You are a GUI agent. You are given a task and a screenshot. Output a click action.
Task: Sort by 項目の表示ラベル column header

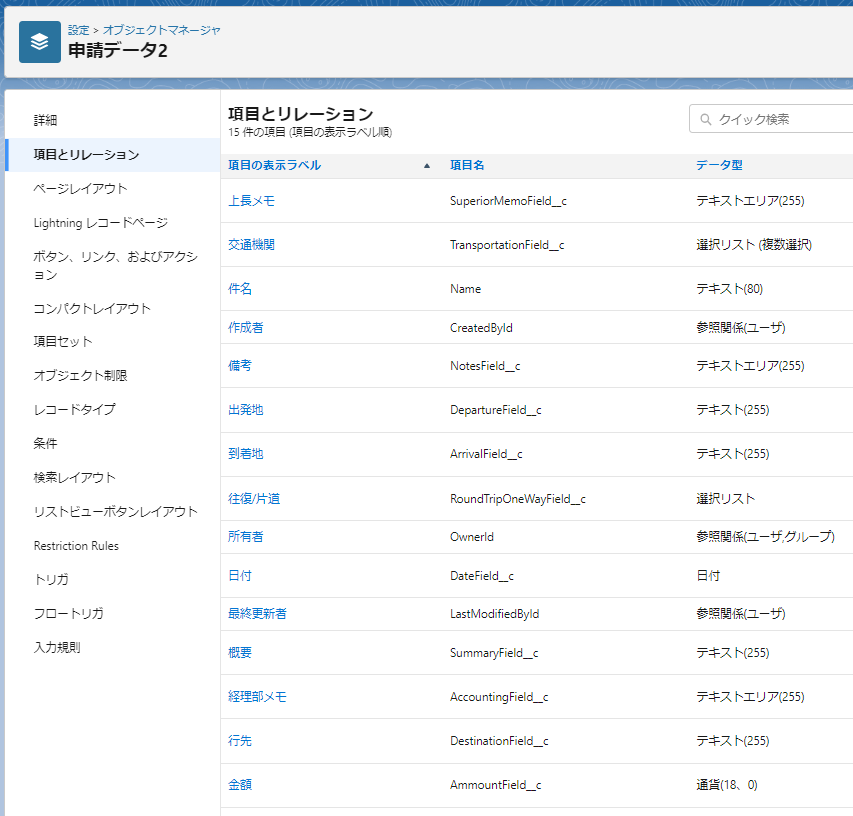tap(274, 165)
